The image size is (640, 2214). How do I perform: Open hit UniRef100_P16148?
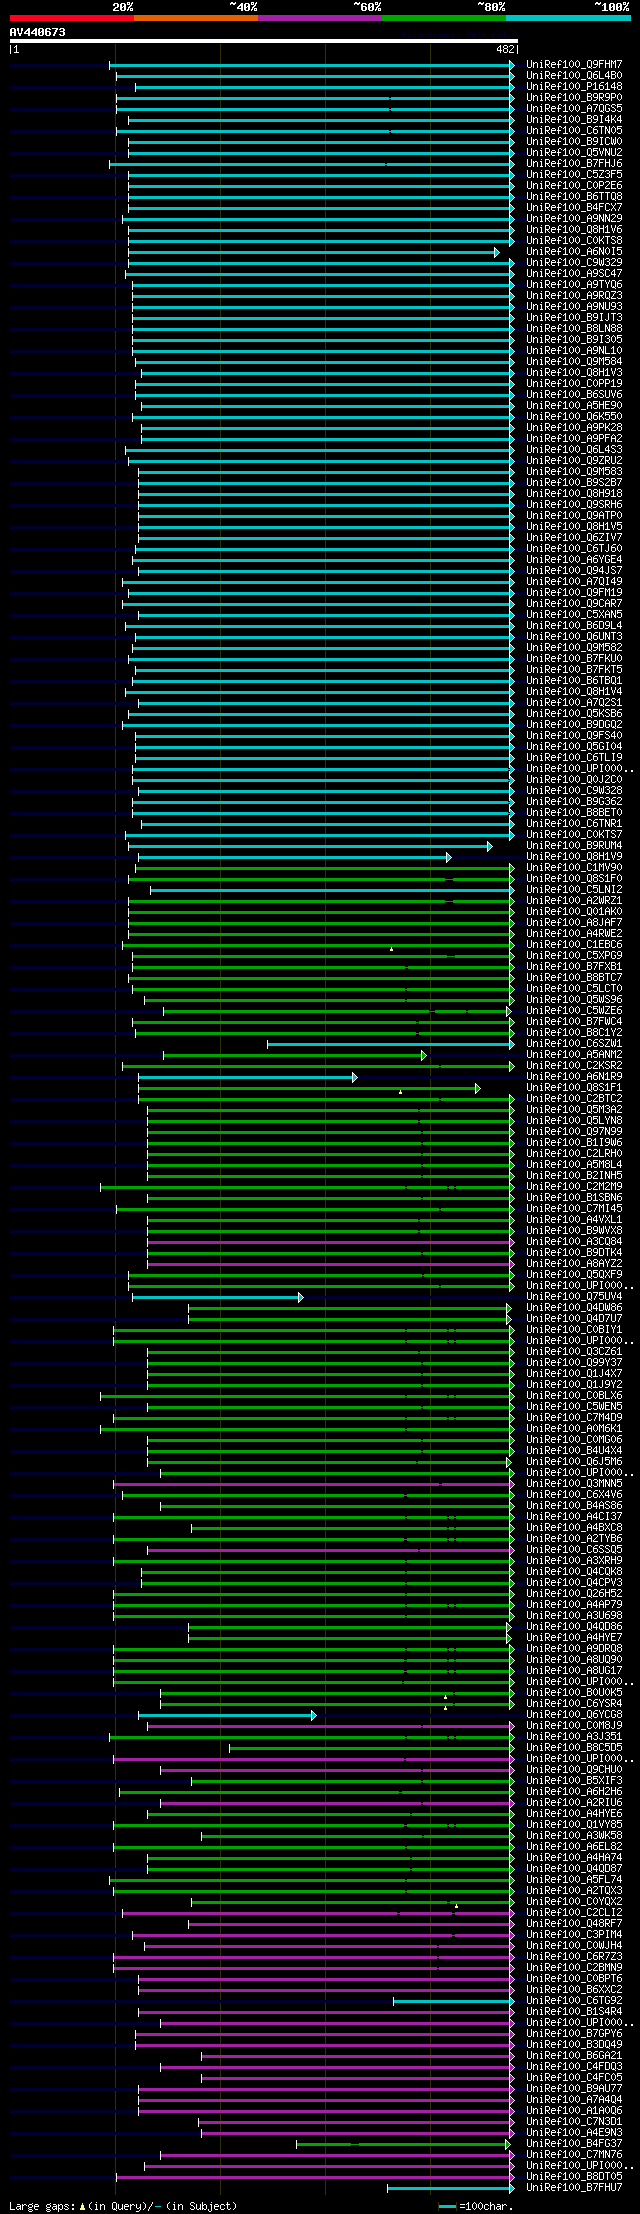coord(574,86)
